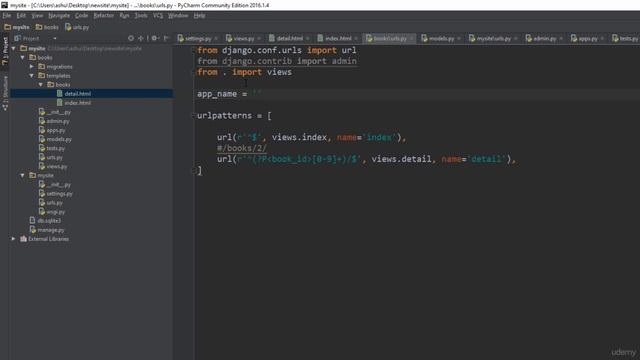Place cursor in the app_name string
The height and width of the screenshot is (360, 640).
[x=257, y=94]
